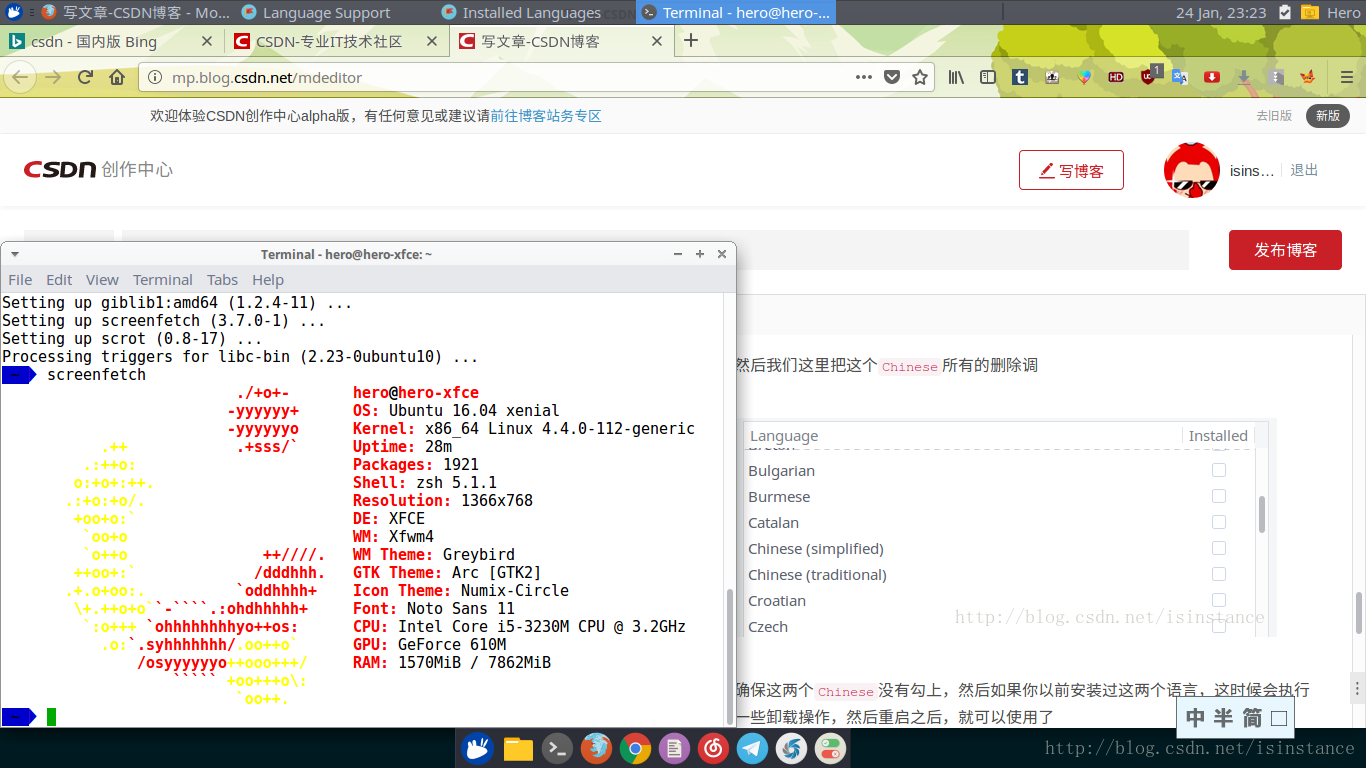This screenshot has height=768, width=1366.
Task: Launch Telegram from the dock
Action: pos(752,748)
